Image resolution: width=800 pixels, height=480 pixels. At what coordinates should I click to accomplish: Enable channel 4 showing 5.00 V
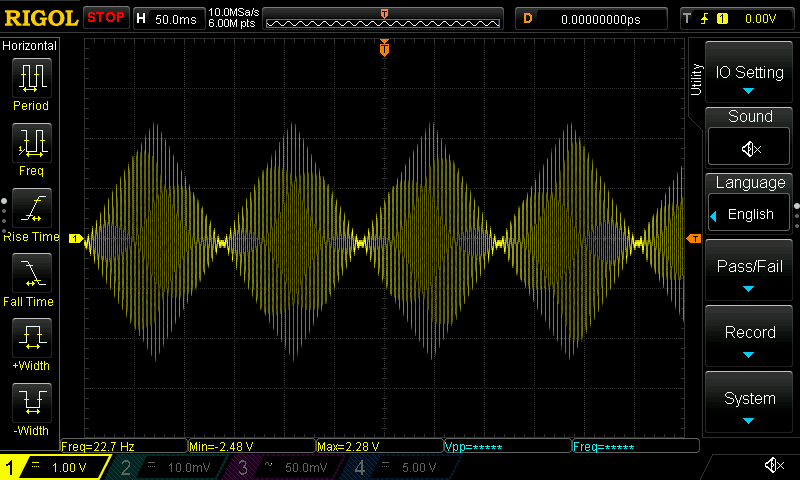[401, 467]
